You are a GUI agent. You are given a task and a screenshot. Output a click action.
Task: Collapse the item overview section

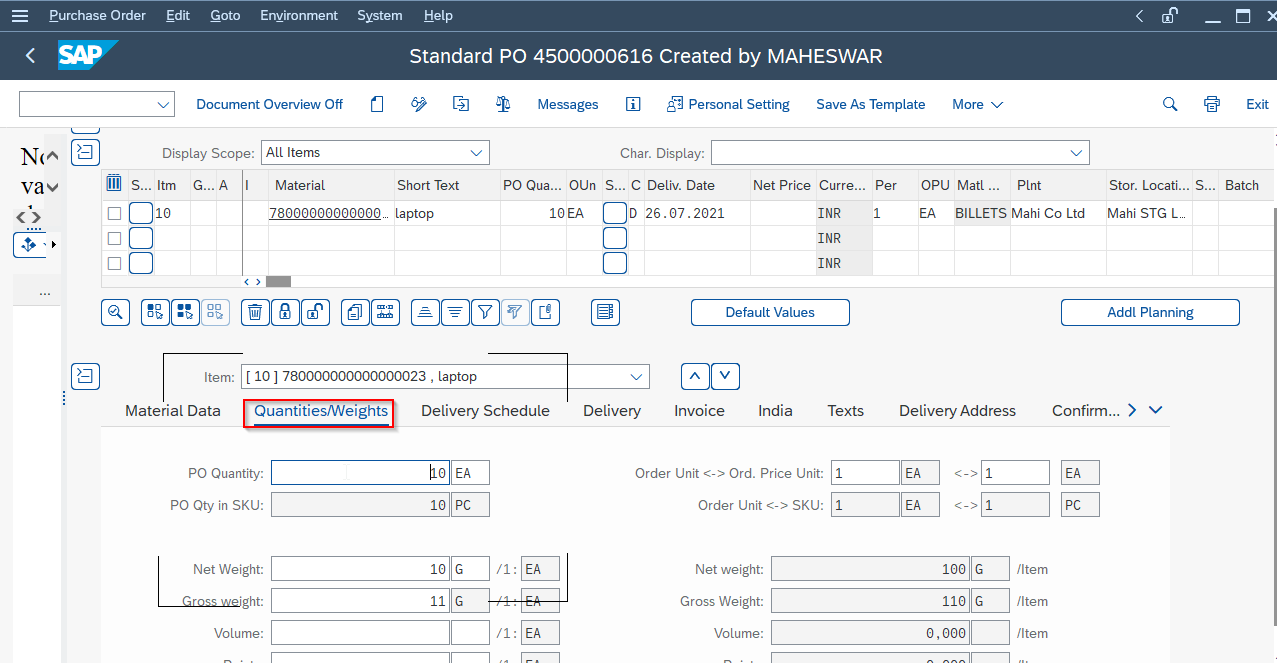point(86,151)
